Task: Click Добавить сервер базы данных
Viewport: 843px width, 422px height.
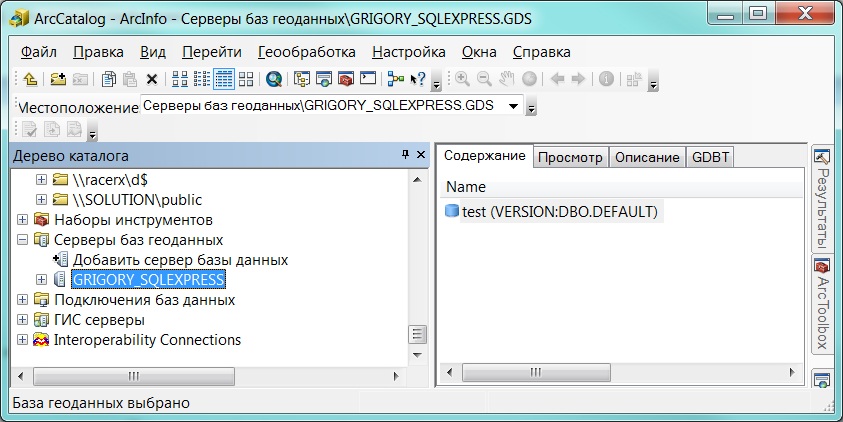Action: pyautogui.click(x=181, y=260)
